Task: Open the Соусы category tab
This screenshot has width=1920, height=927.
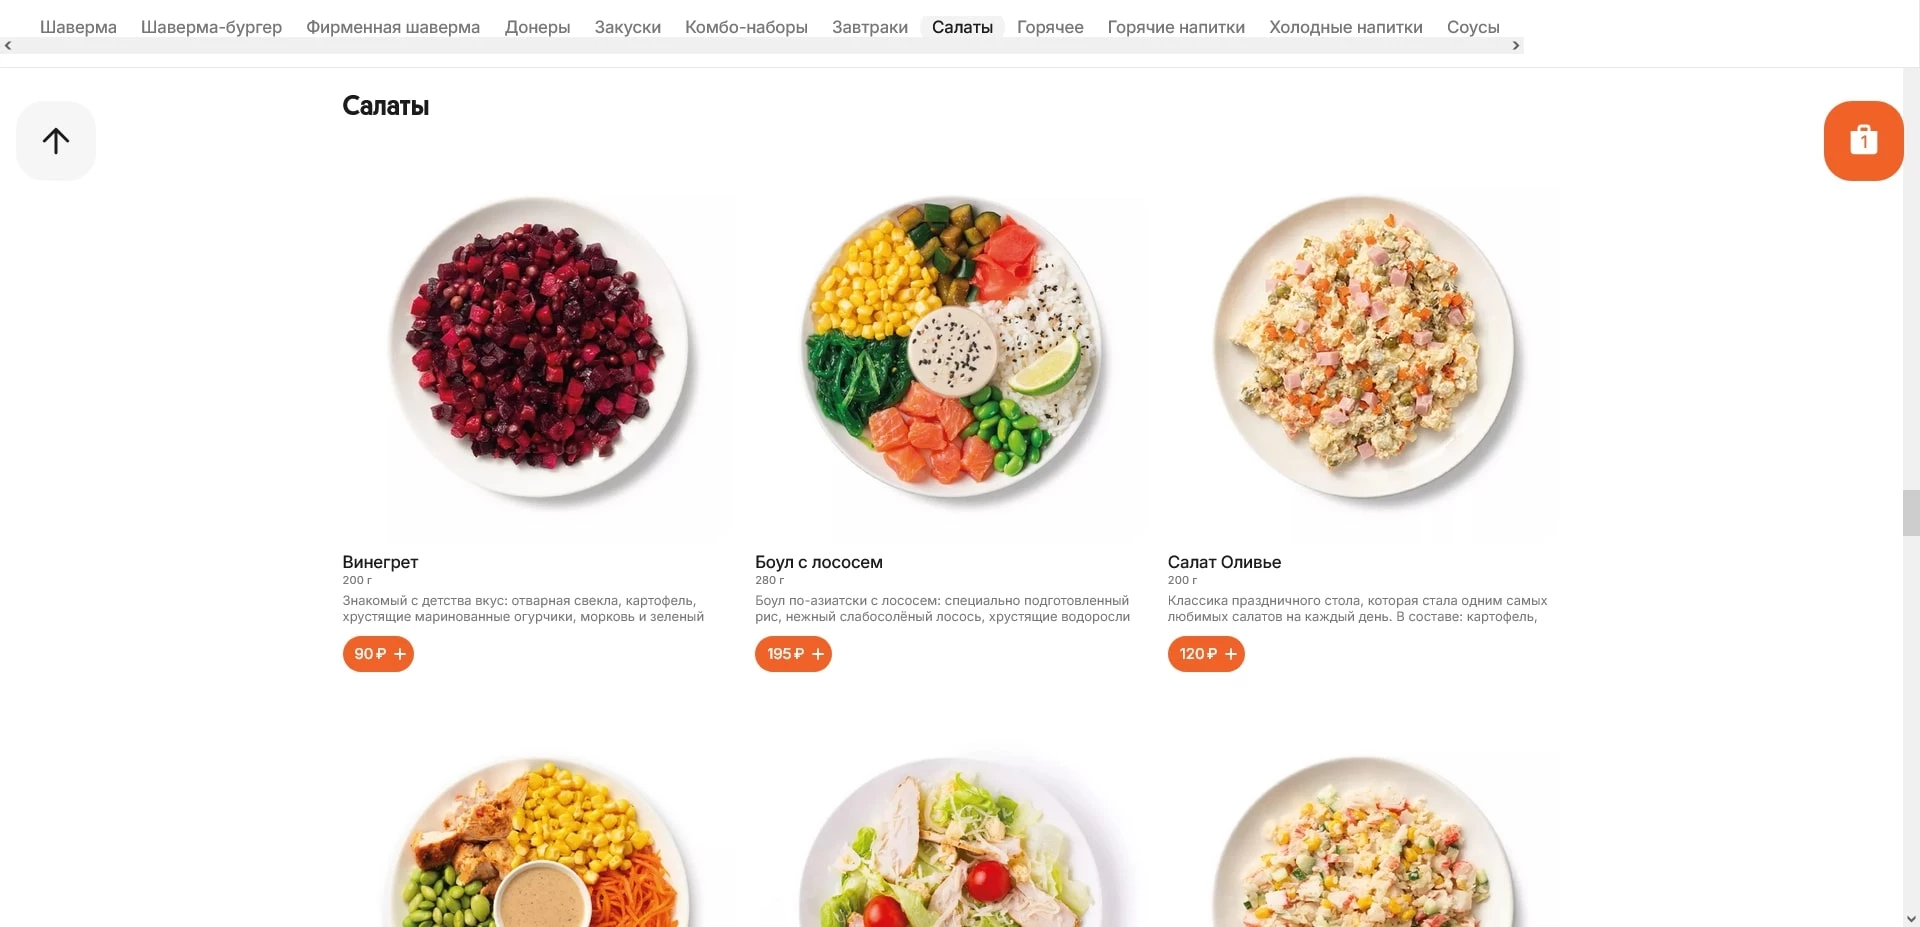Action: (1473, 27)
